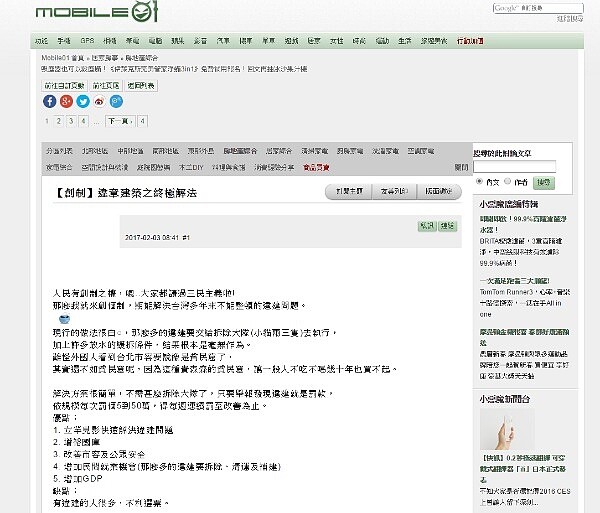Go to page 3 of the thread
This screenshot has width=600, height=513.
[x=71, y=121]
